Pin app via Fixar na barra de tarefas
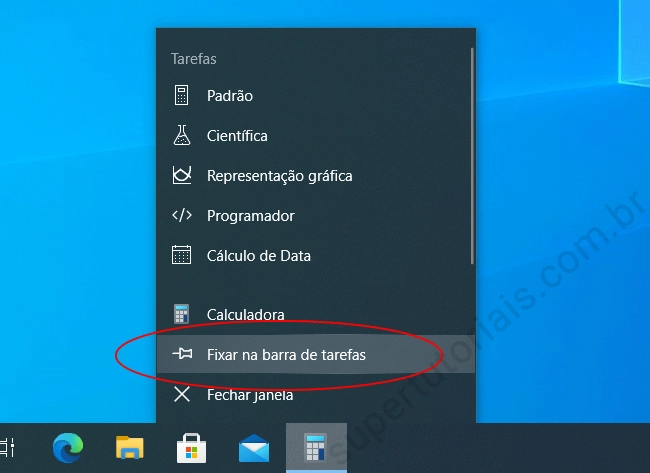 pos(315,354)
